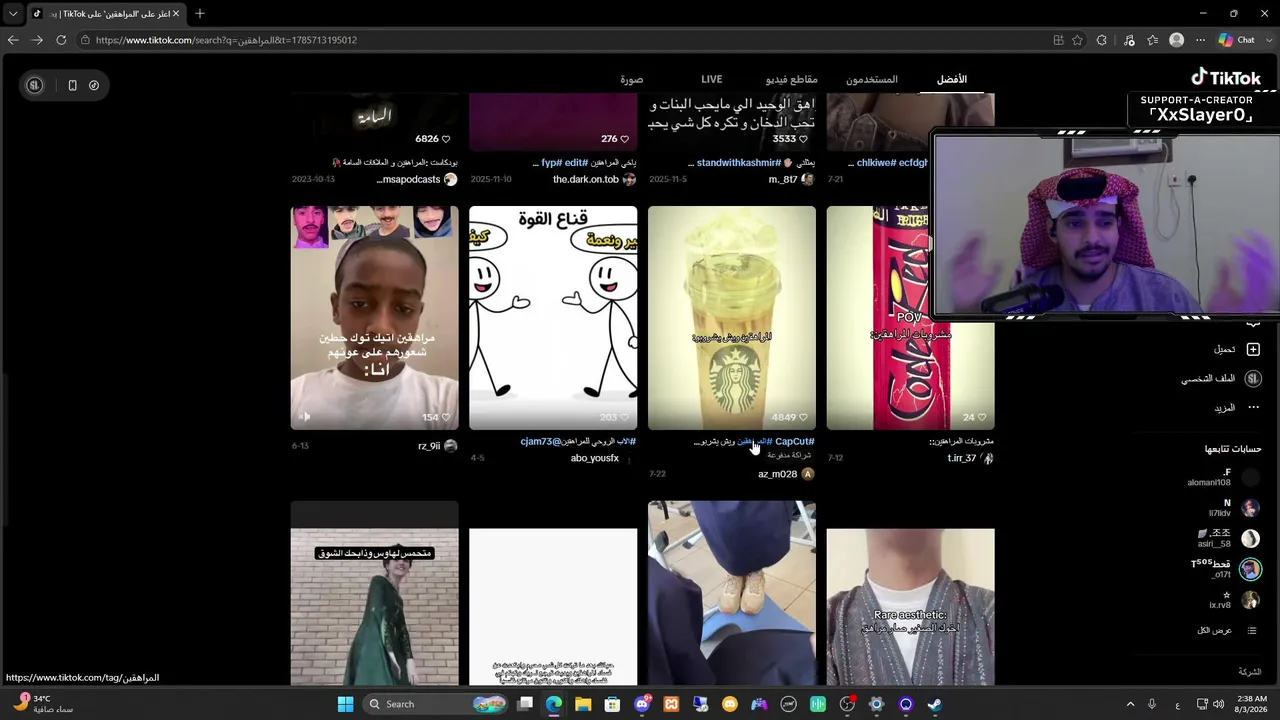This screenshot has height=720, width=1280.
Task: Open the video by rz_9ii
Action: [375, 318]
